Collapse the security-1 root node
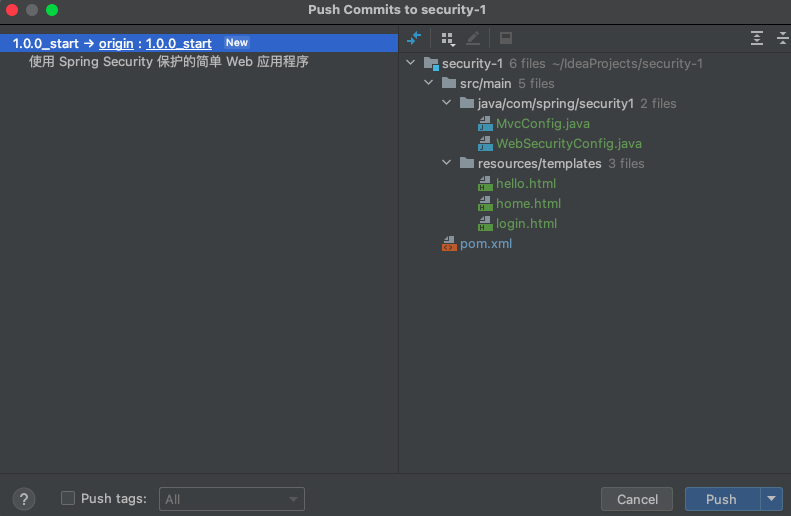 point(411,63)
